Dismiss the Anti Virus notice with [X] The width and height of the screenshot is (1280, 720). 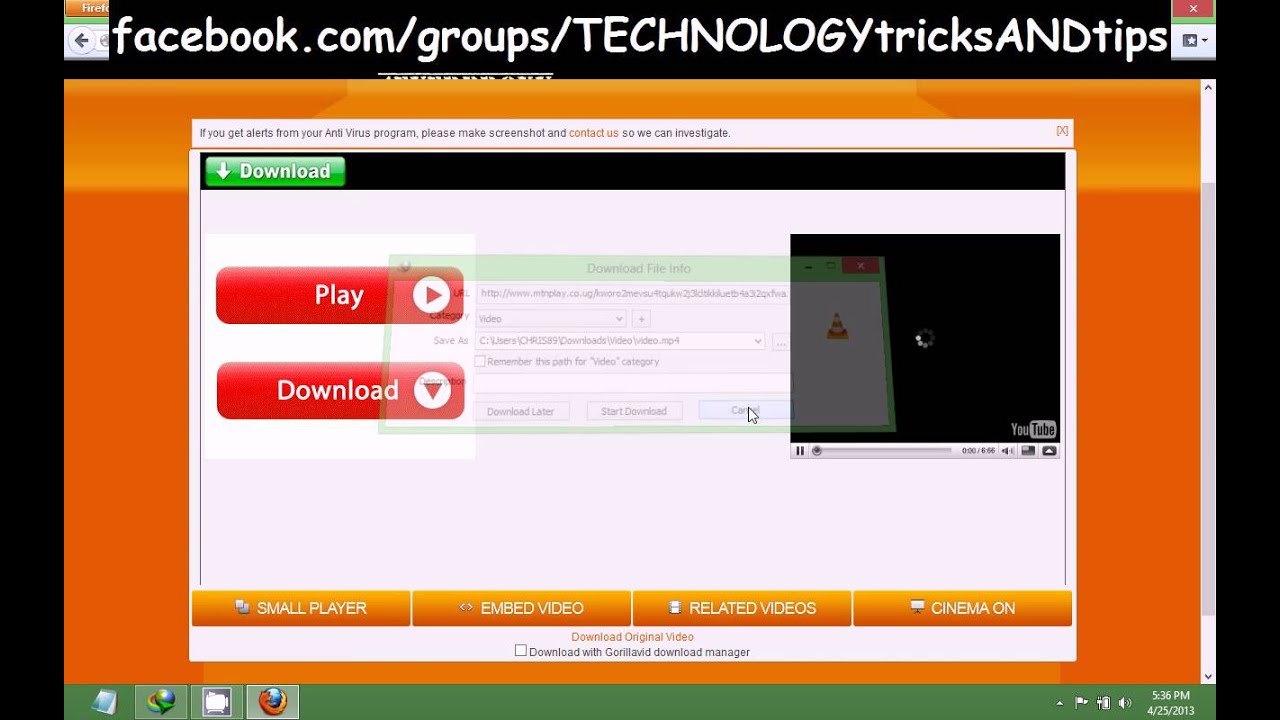(1062, 131)
